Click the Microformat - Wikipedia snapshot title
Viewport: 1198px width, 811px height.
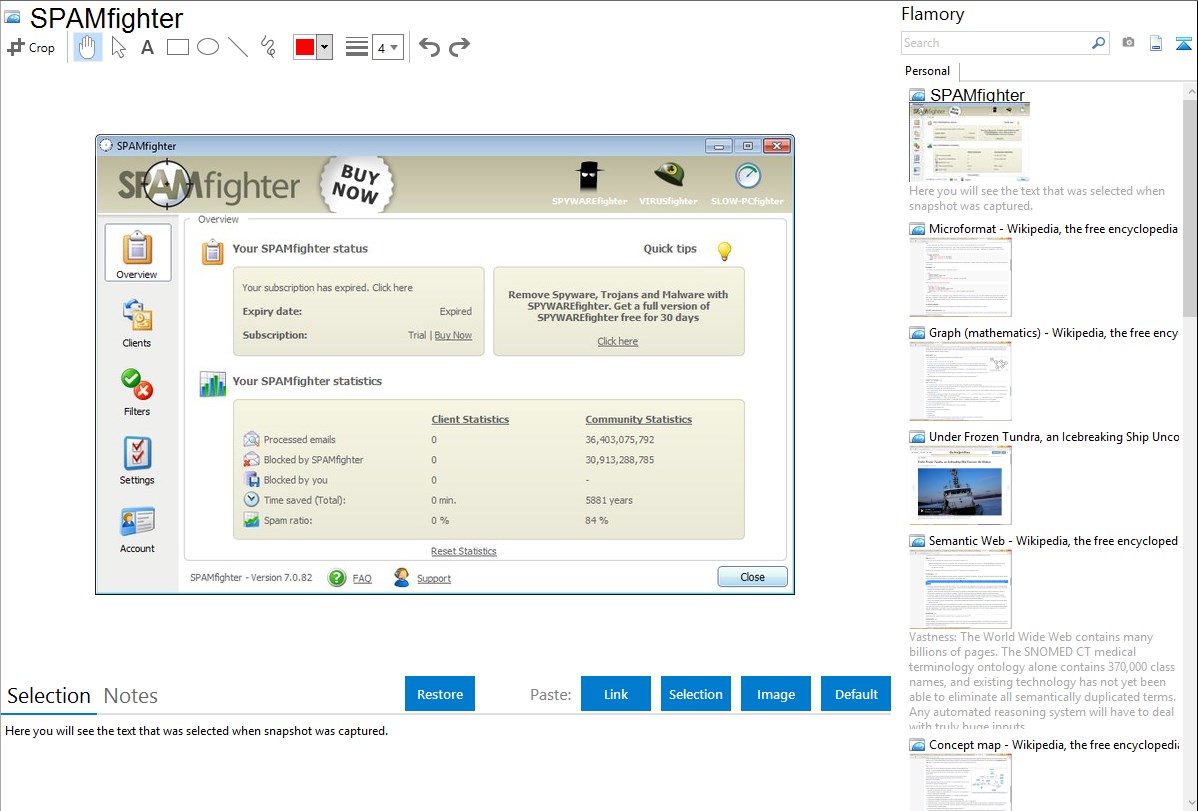click(1053, 229)
